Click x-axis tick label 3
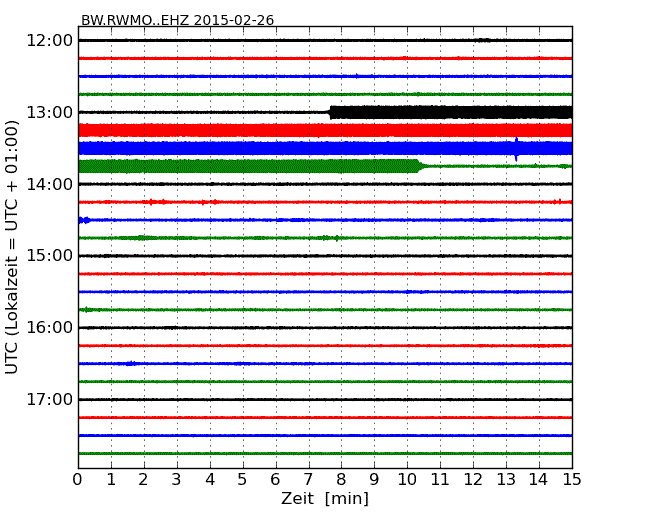The height and width of the screenshot is (520, 650). [177, 480]
